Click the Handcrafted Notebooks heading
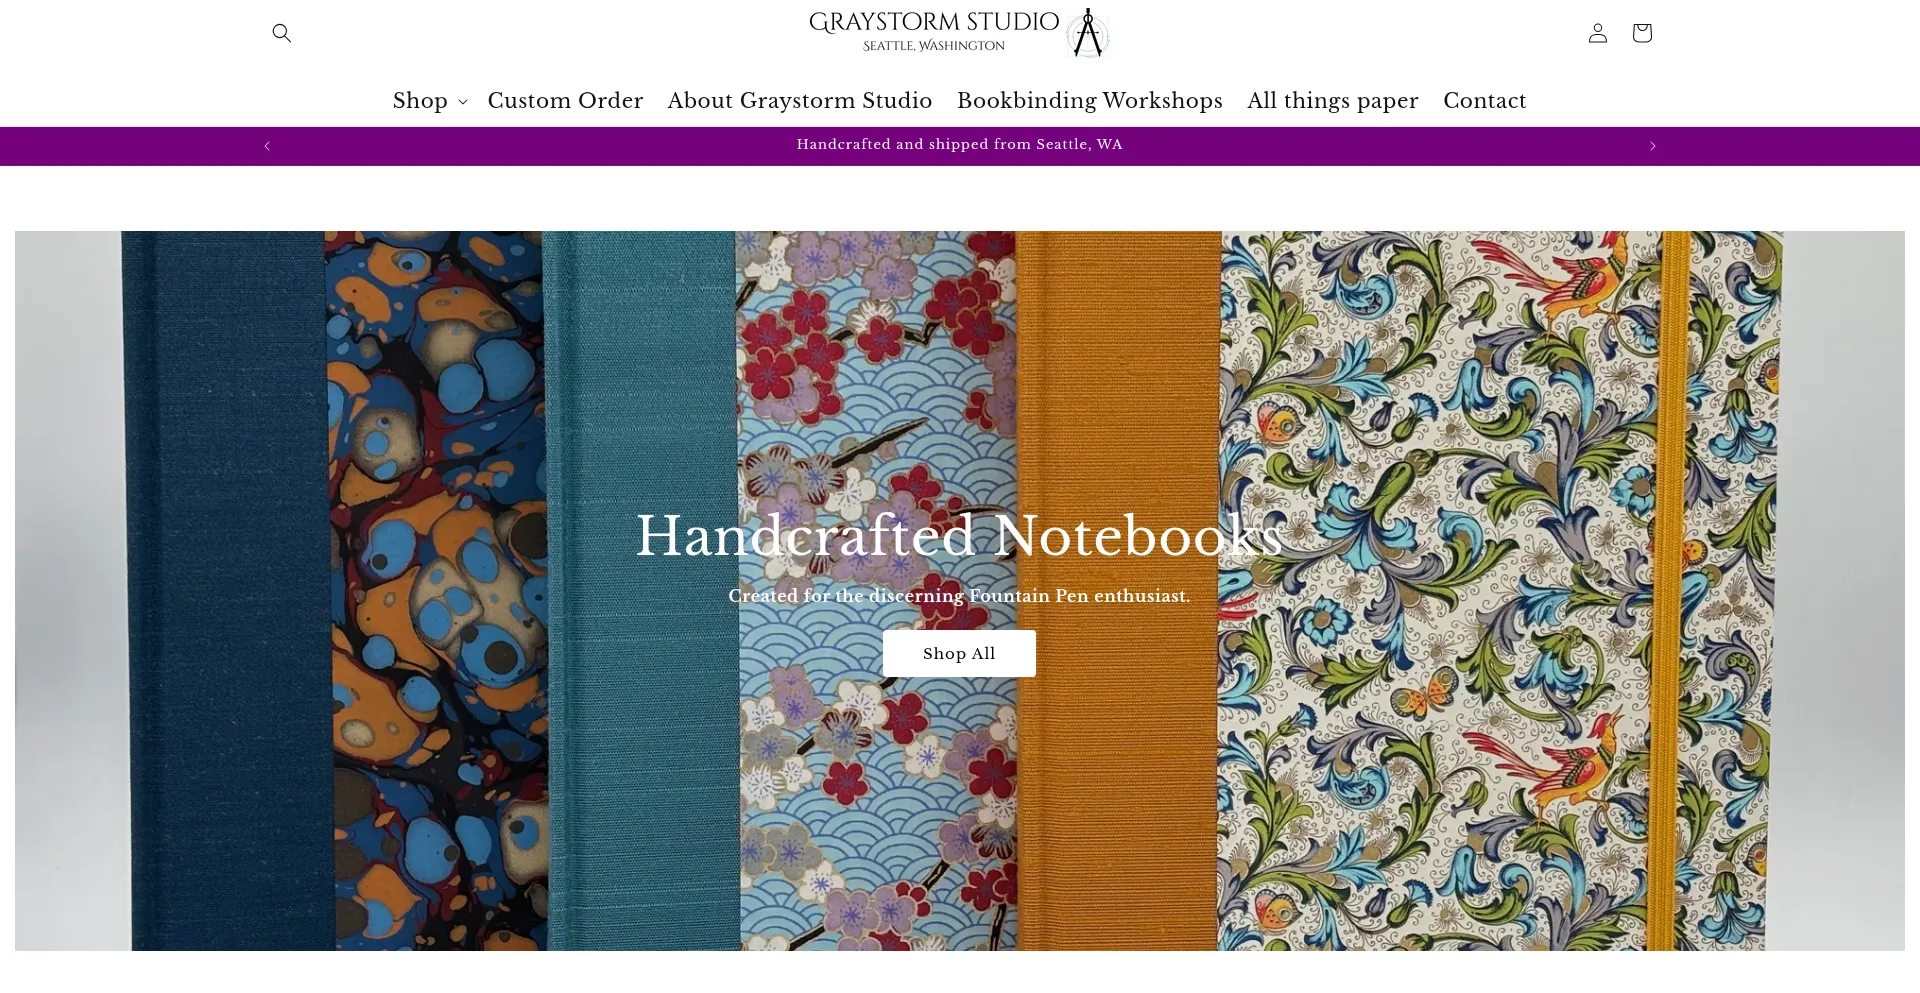The image size is (1920, 993). click(x=959, y=536)
